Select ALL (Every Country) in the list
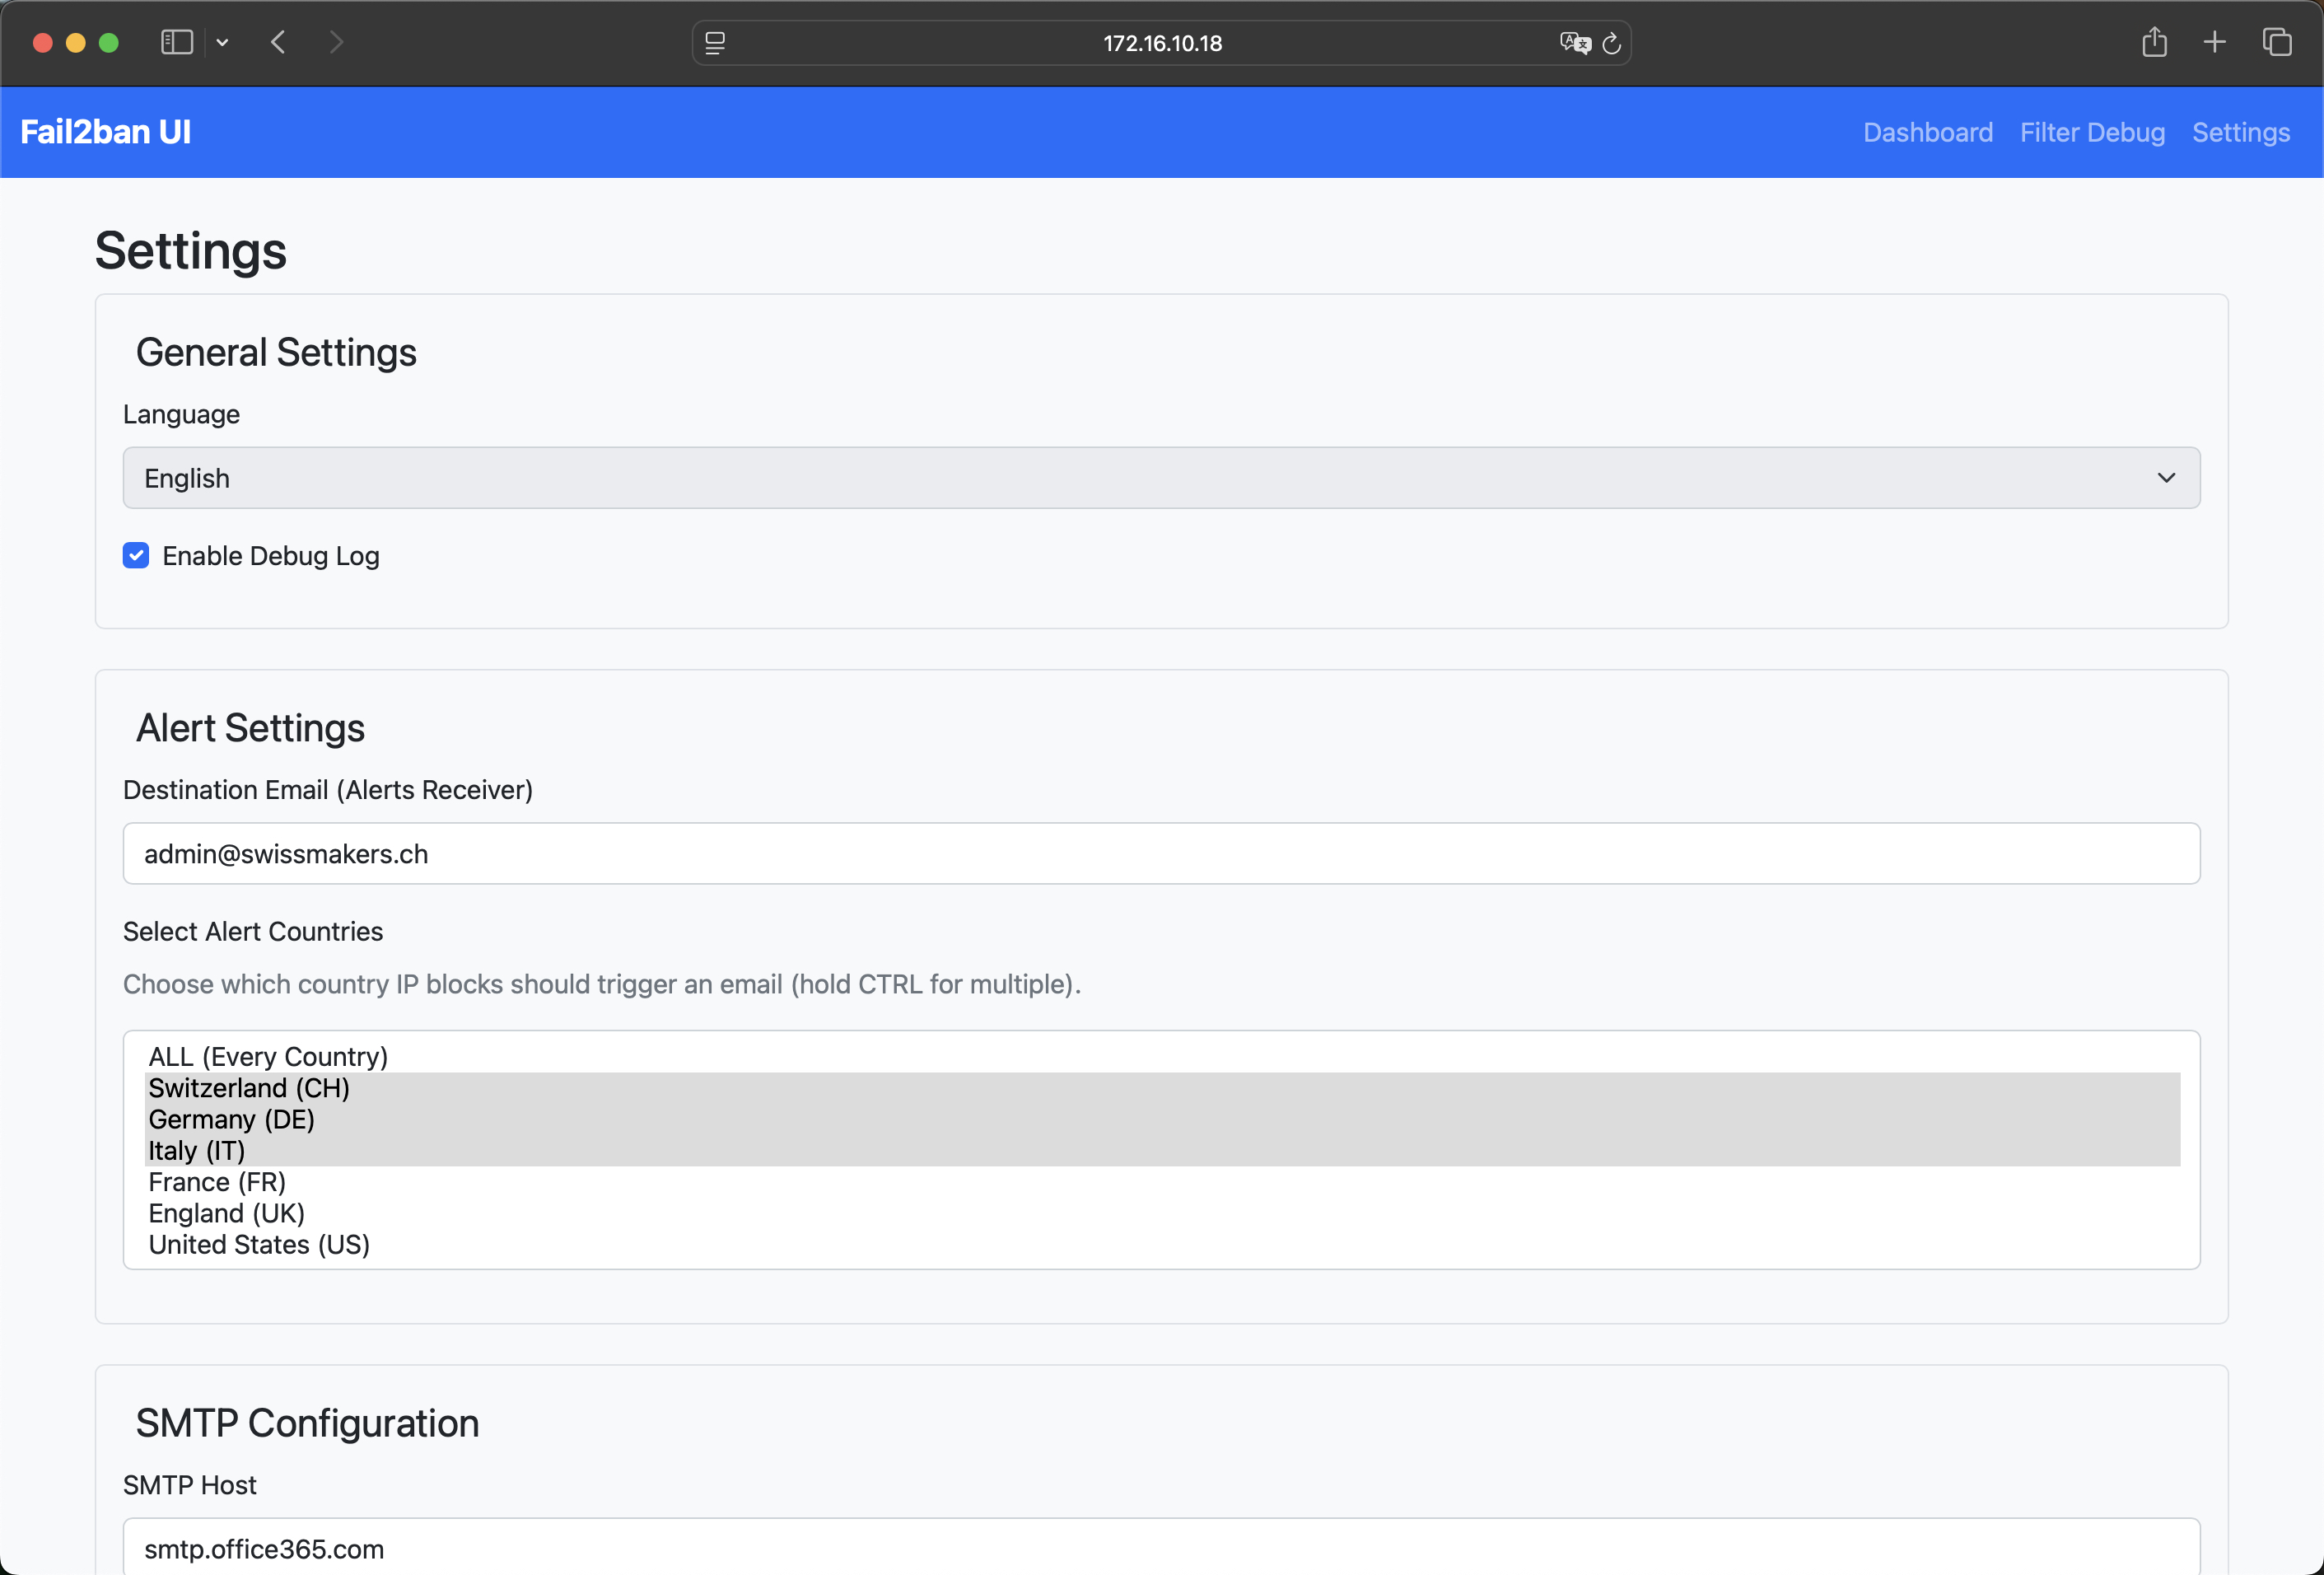The image size is (2324, 1575). pos(268,1056)
